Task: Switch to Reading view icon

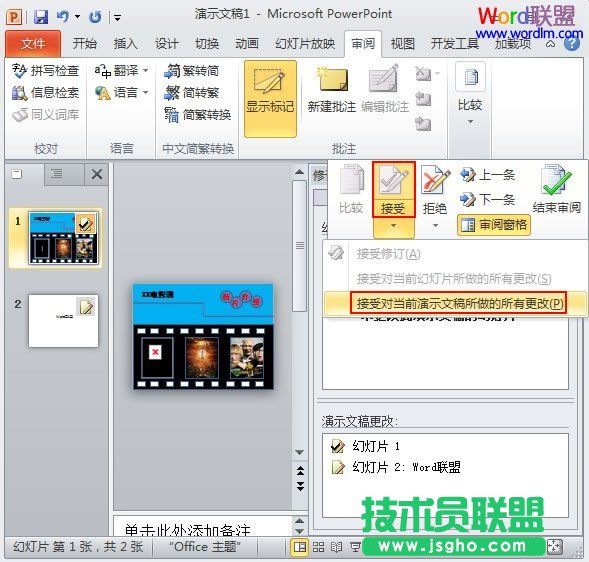Action: click(x=336, y=547)
